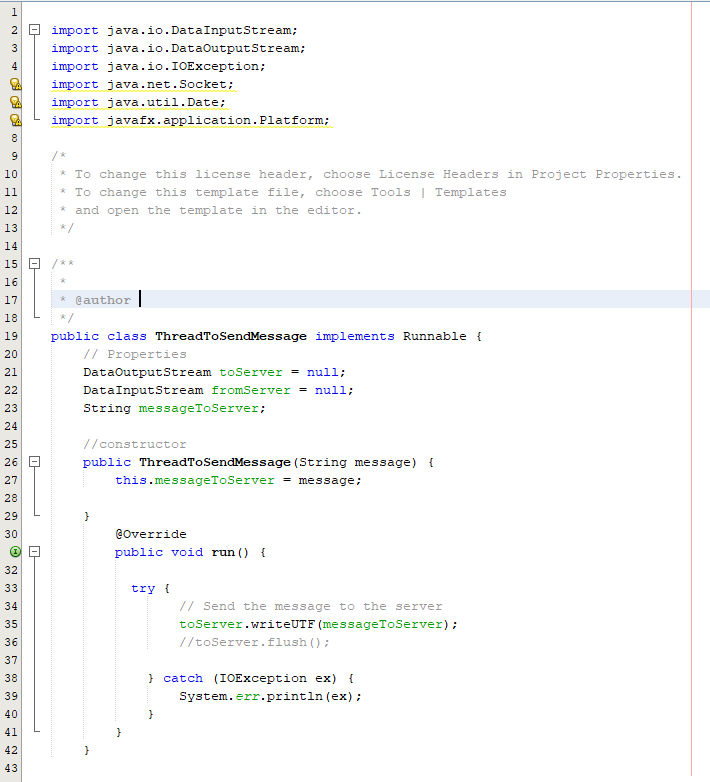Image resolution: width=710 pixels, height=782 pixels.
Task: Click the 'Send the message to the server' comment
Action: point(311,606)
